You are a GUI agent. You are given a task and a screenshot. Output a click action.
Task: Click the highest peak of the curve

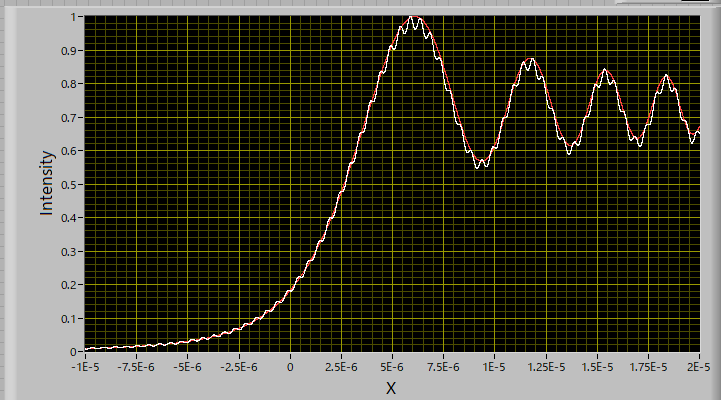[x=413, y=18]
